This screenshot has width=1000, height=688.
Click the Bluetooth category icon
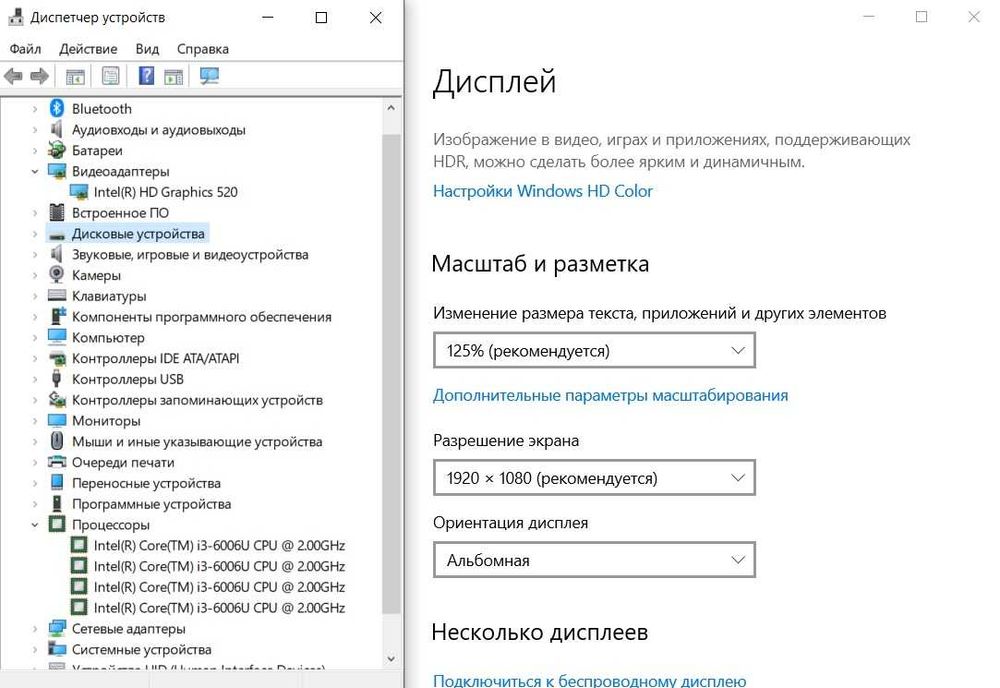pyautogui.click(x=57, y=108)
